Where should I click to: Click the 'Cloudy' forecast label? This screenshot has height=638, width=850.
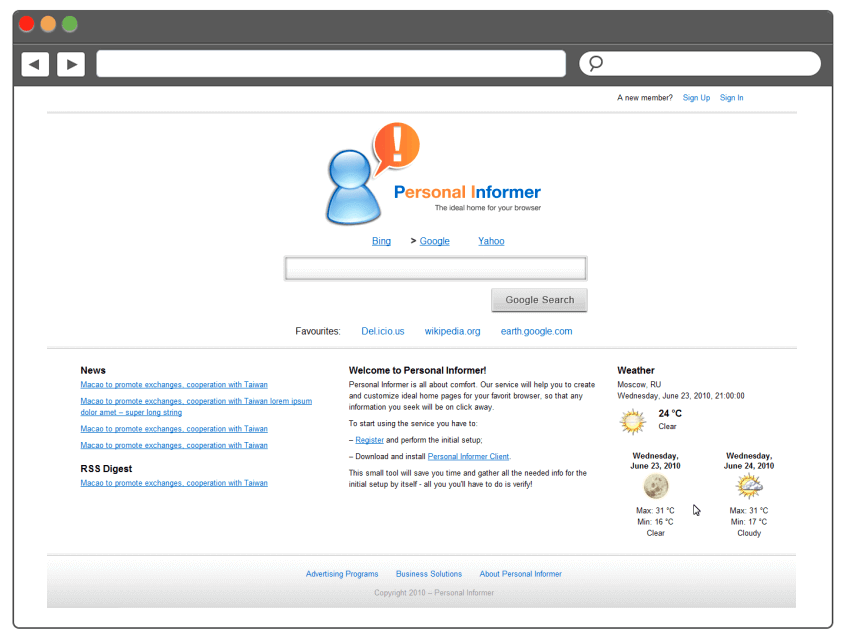pos(749,533)
